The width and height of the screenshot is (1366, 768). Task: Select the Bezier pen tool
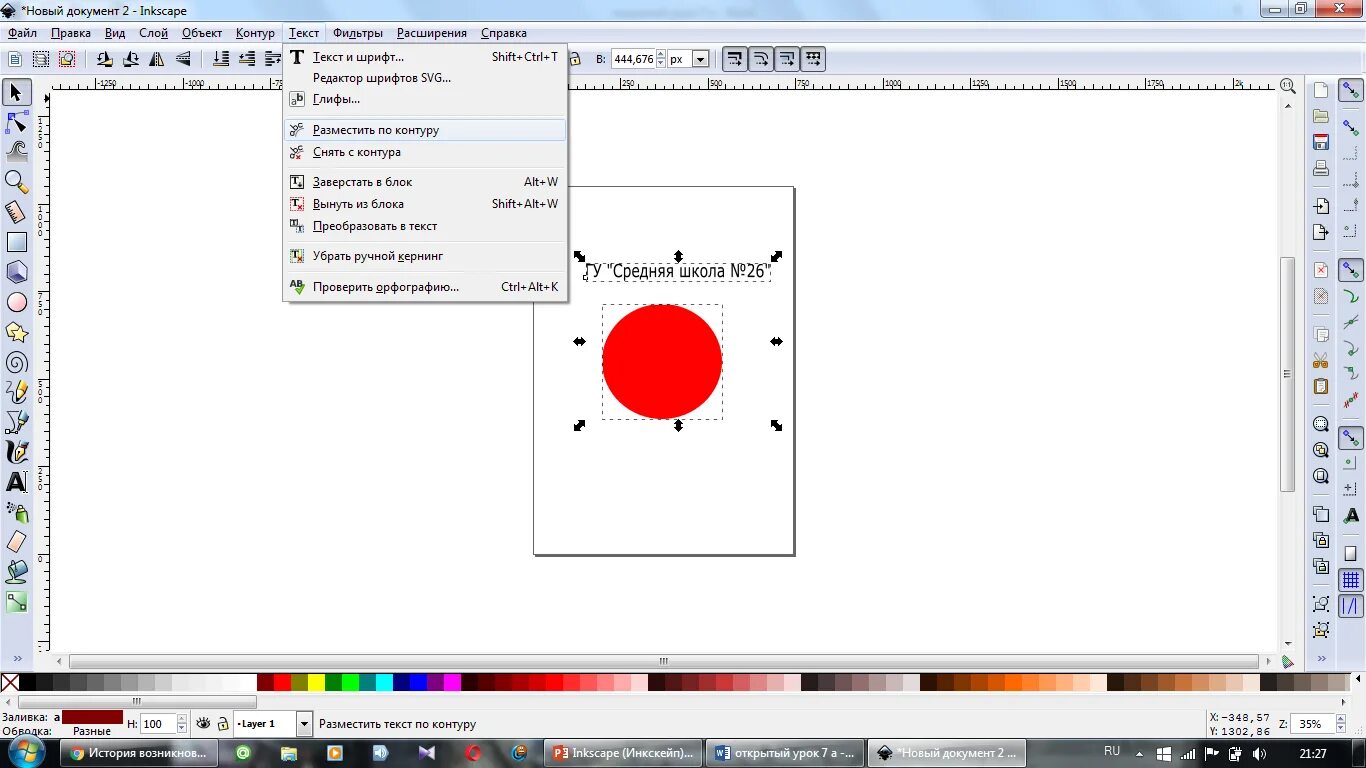16,422
